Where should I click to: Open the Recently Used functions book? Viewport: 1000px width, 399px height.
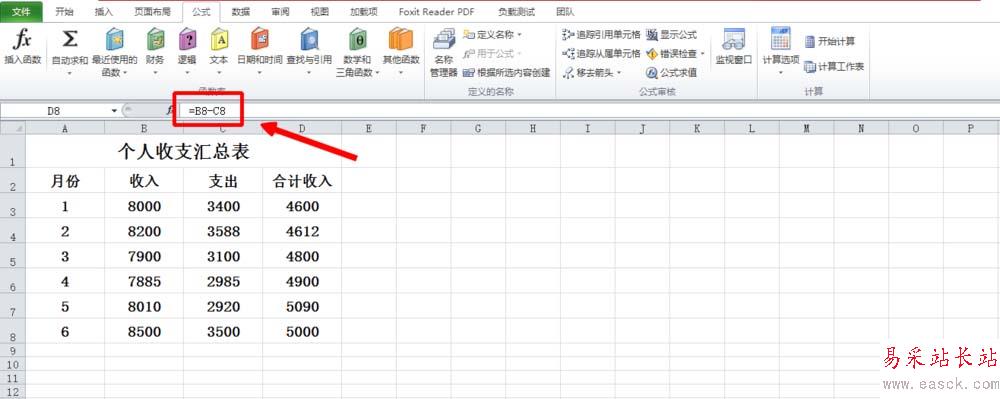114,52
